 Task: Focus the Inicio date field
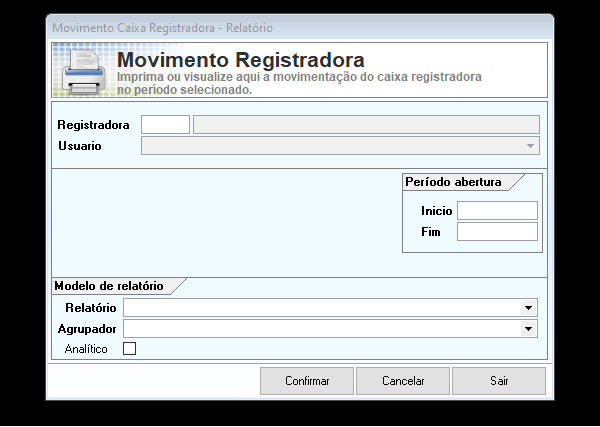coord(497,210)
